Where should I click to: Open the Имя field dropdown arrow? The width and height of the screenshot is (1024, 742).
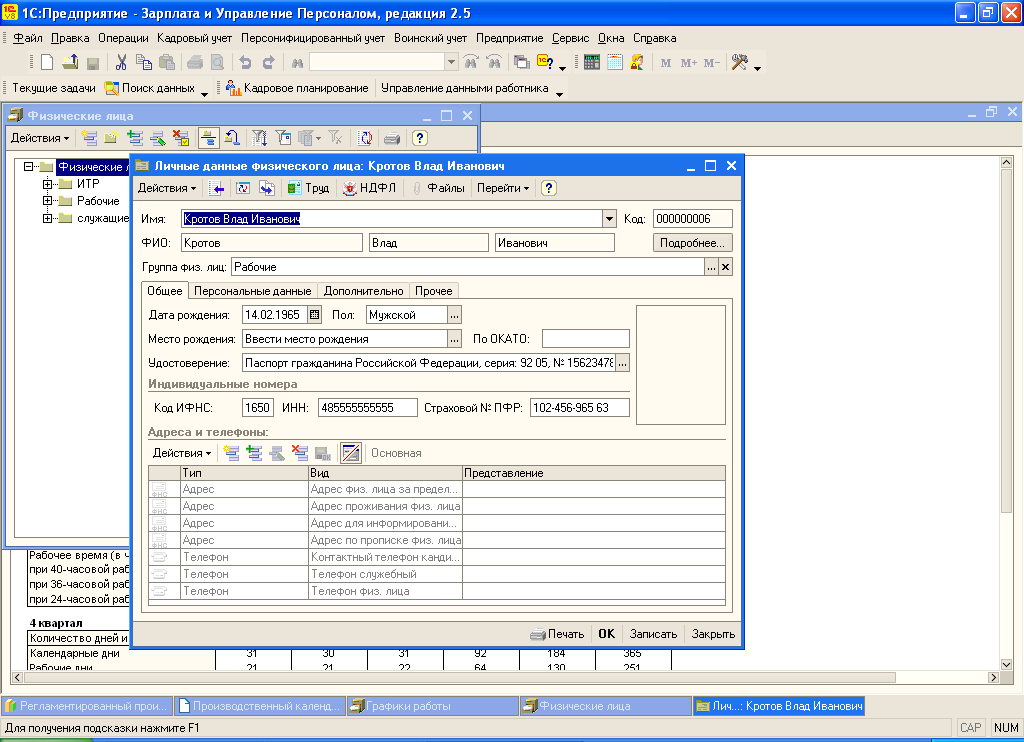(x=609, y=219)
